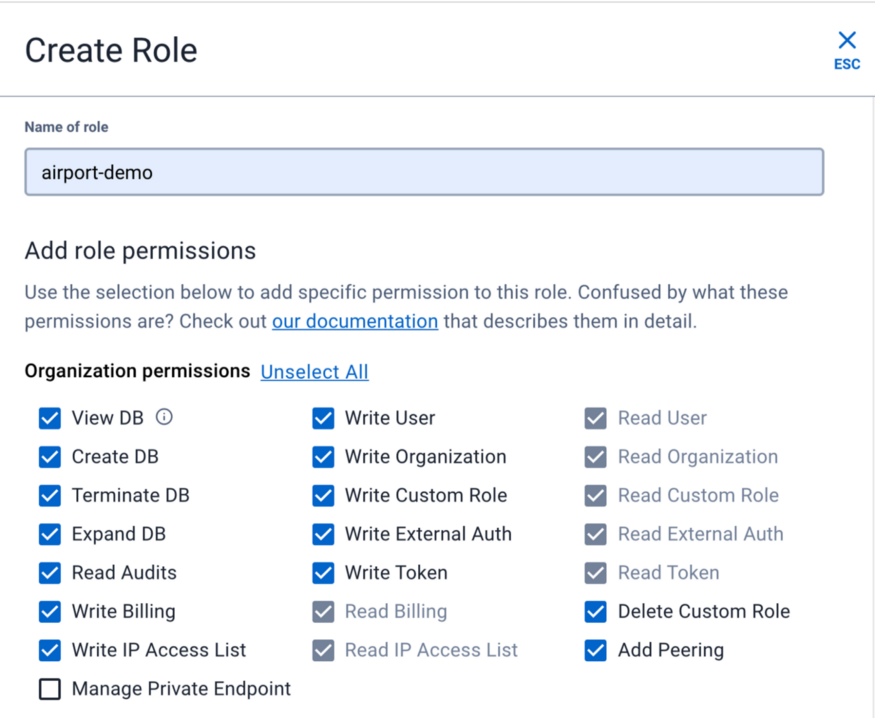Disable the Terminate DB permission
875x718 pixels.
50,495
